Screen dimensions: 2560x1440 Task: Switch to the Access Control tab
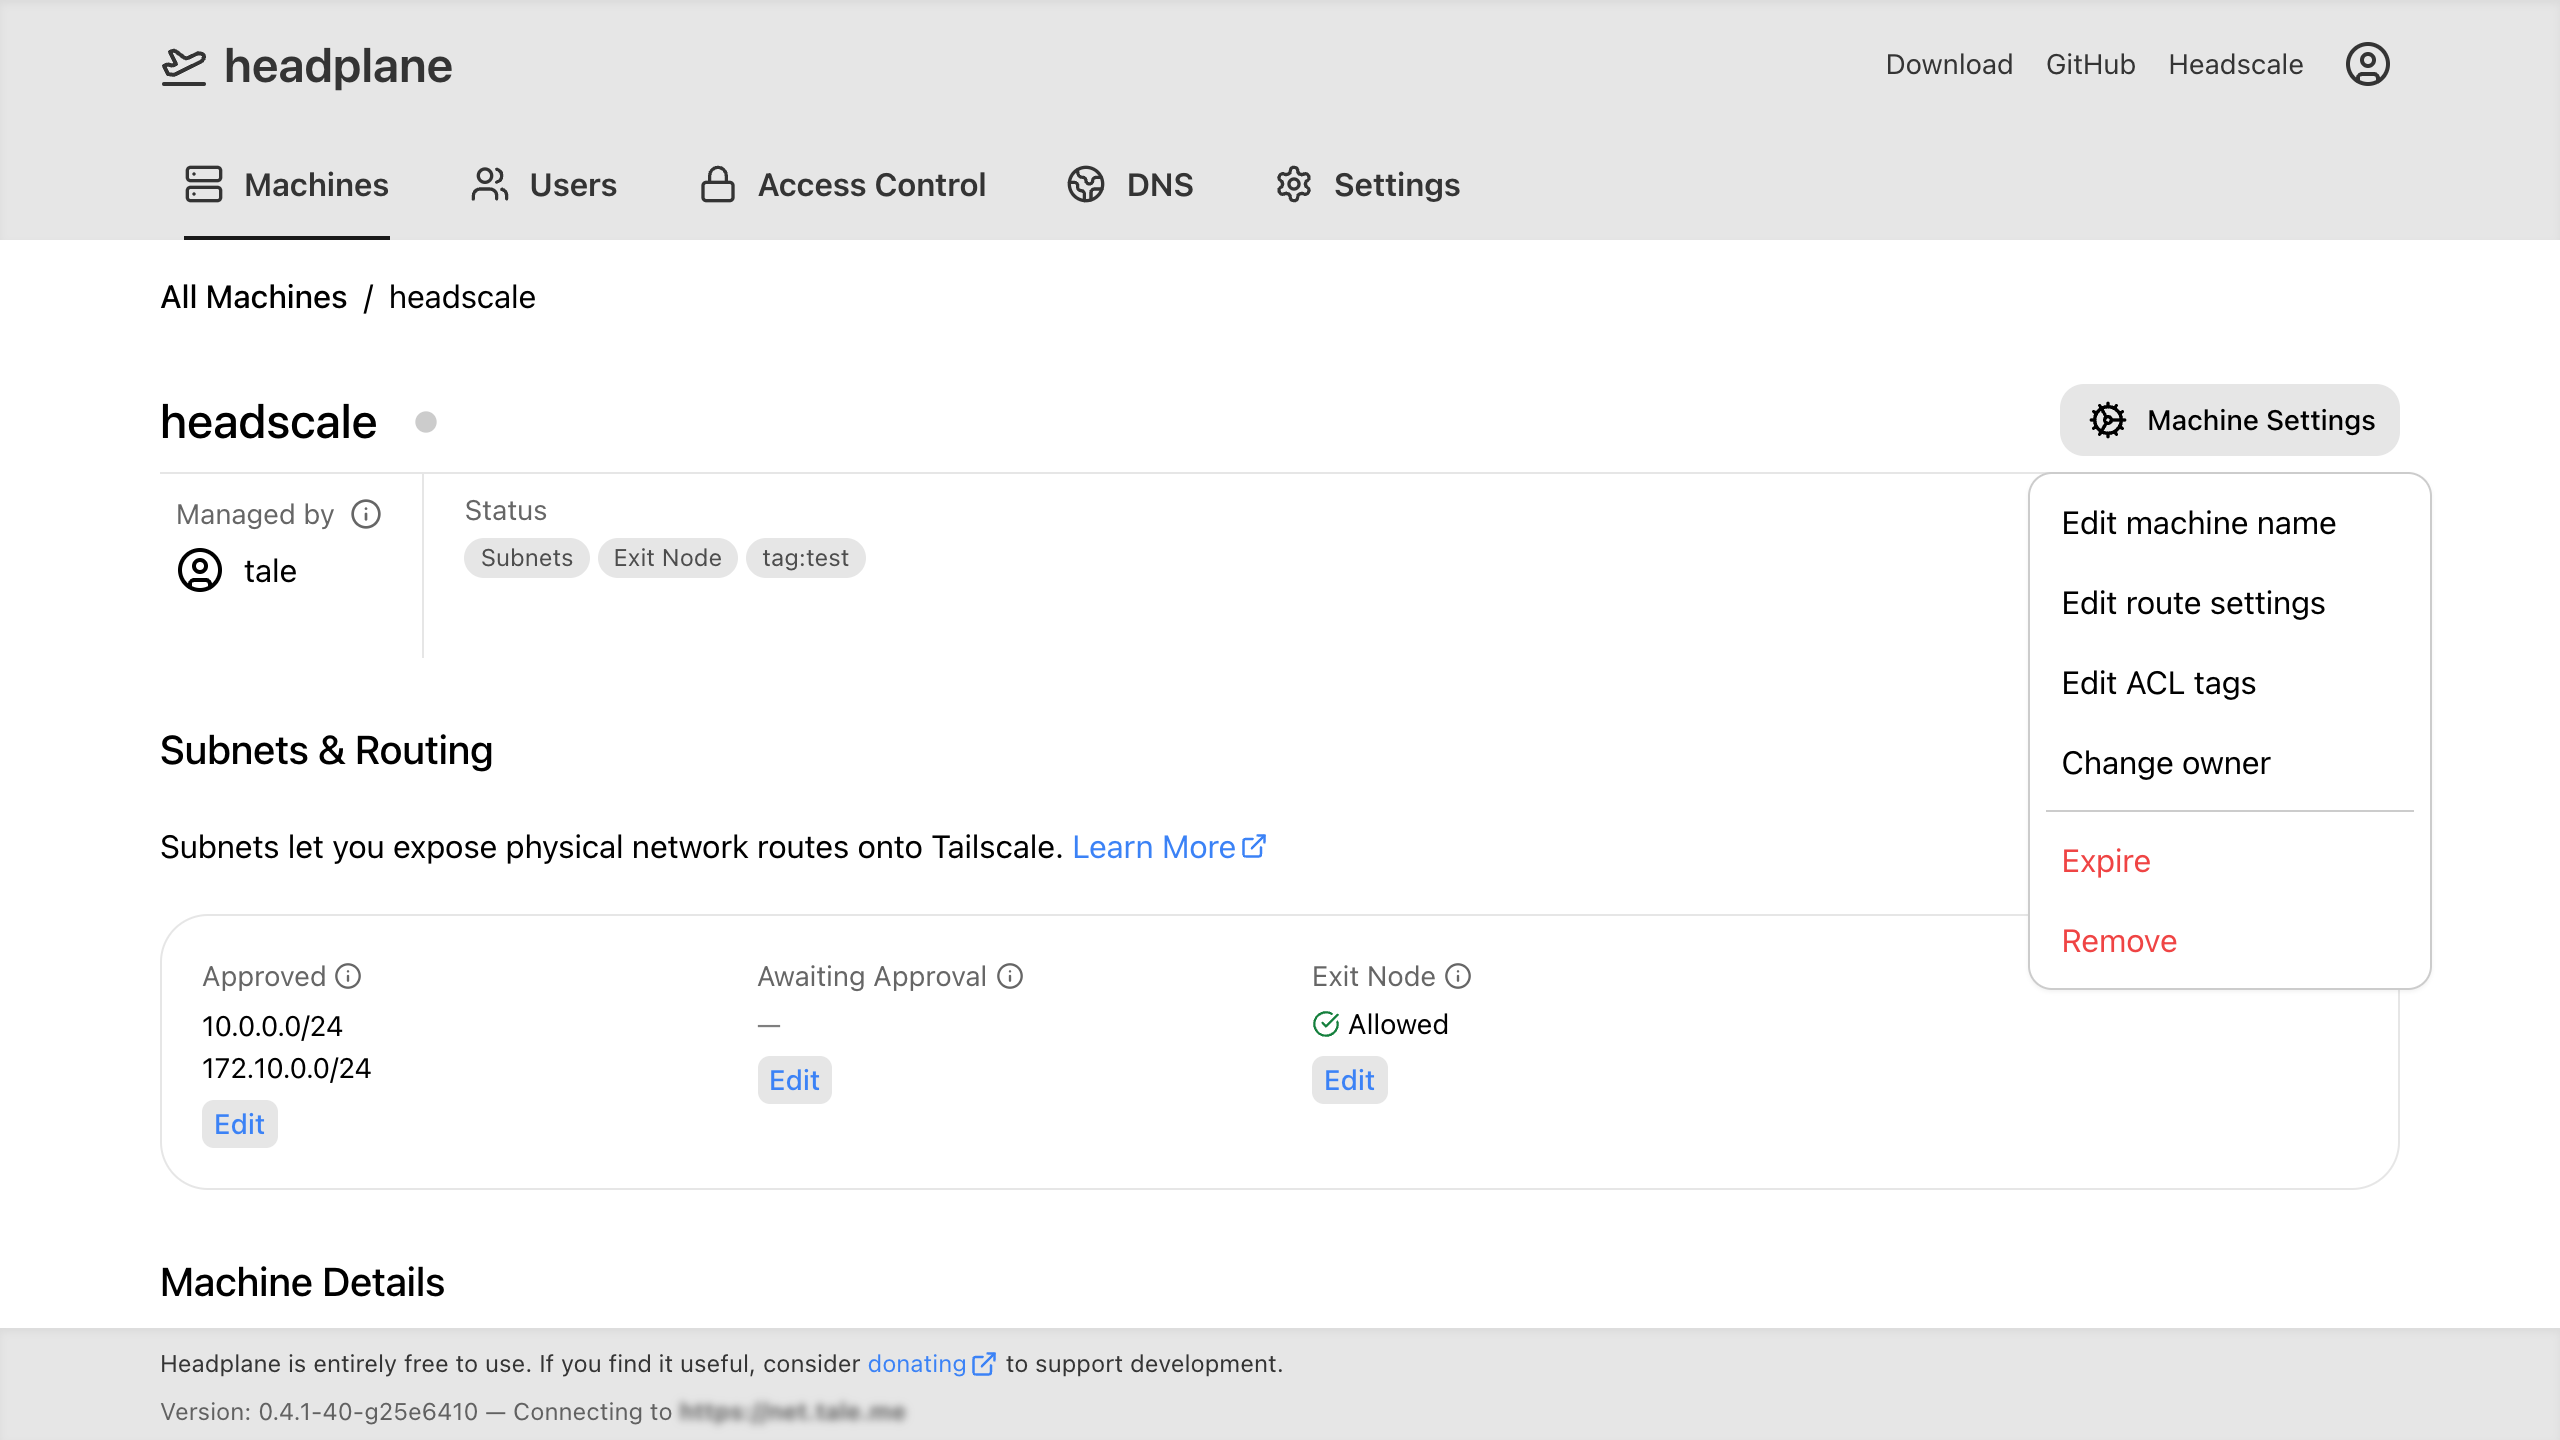[x=843, y=185]
